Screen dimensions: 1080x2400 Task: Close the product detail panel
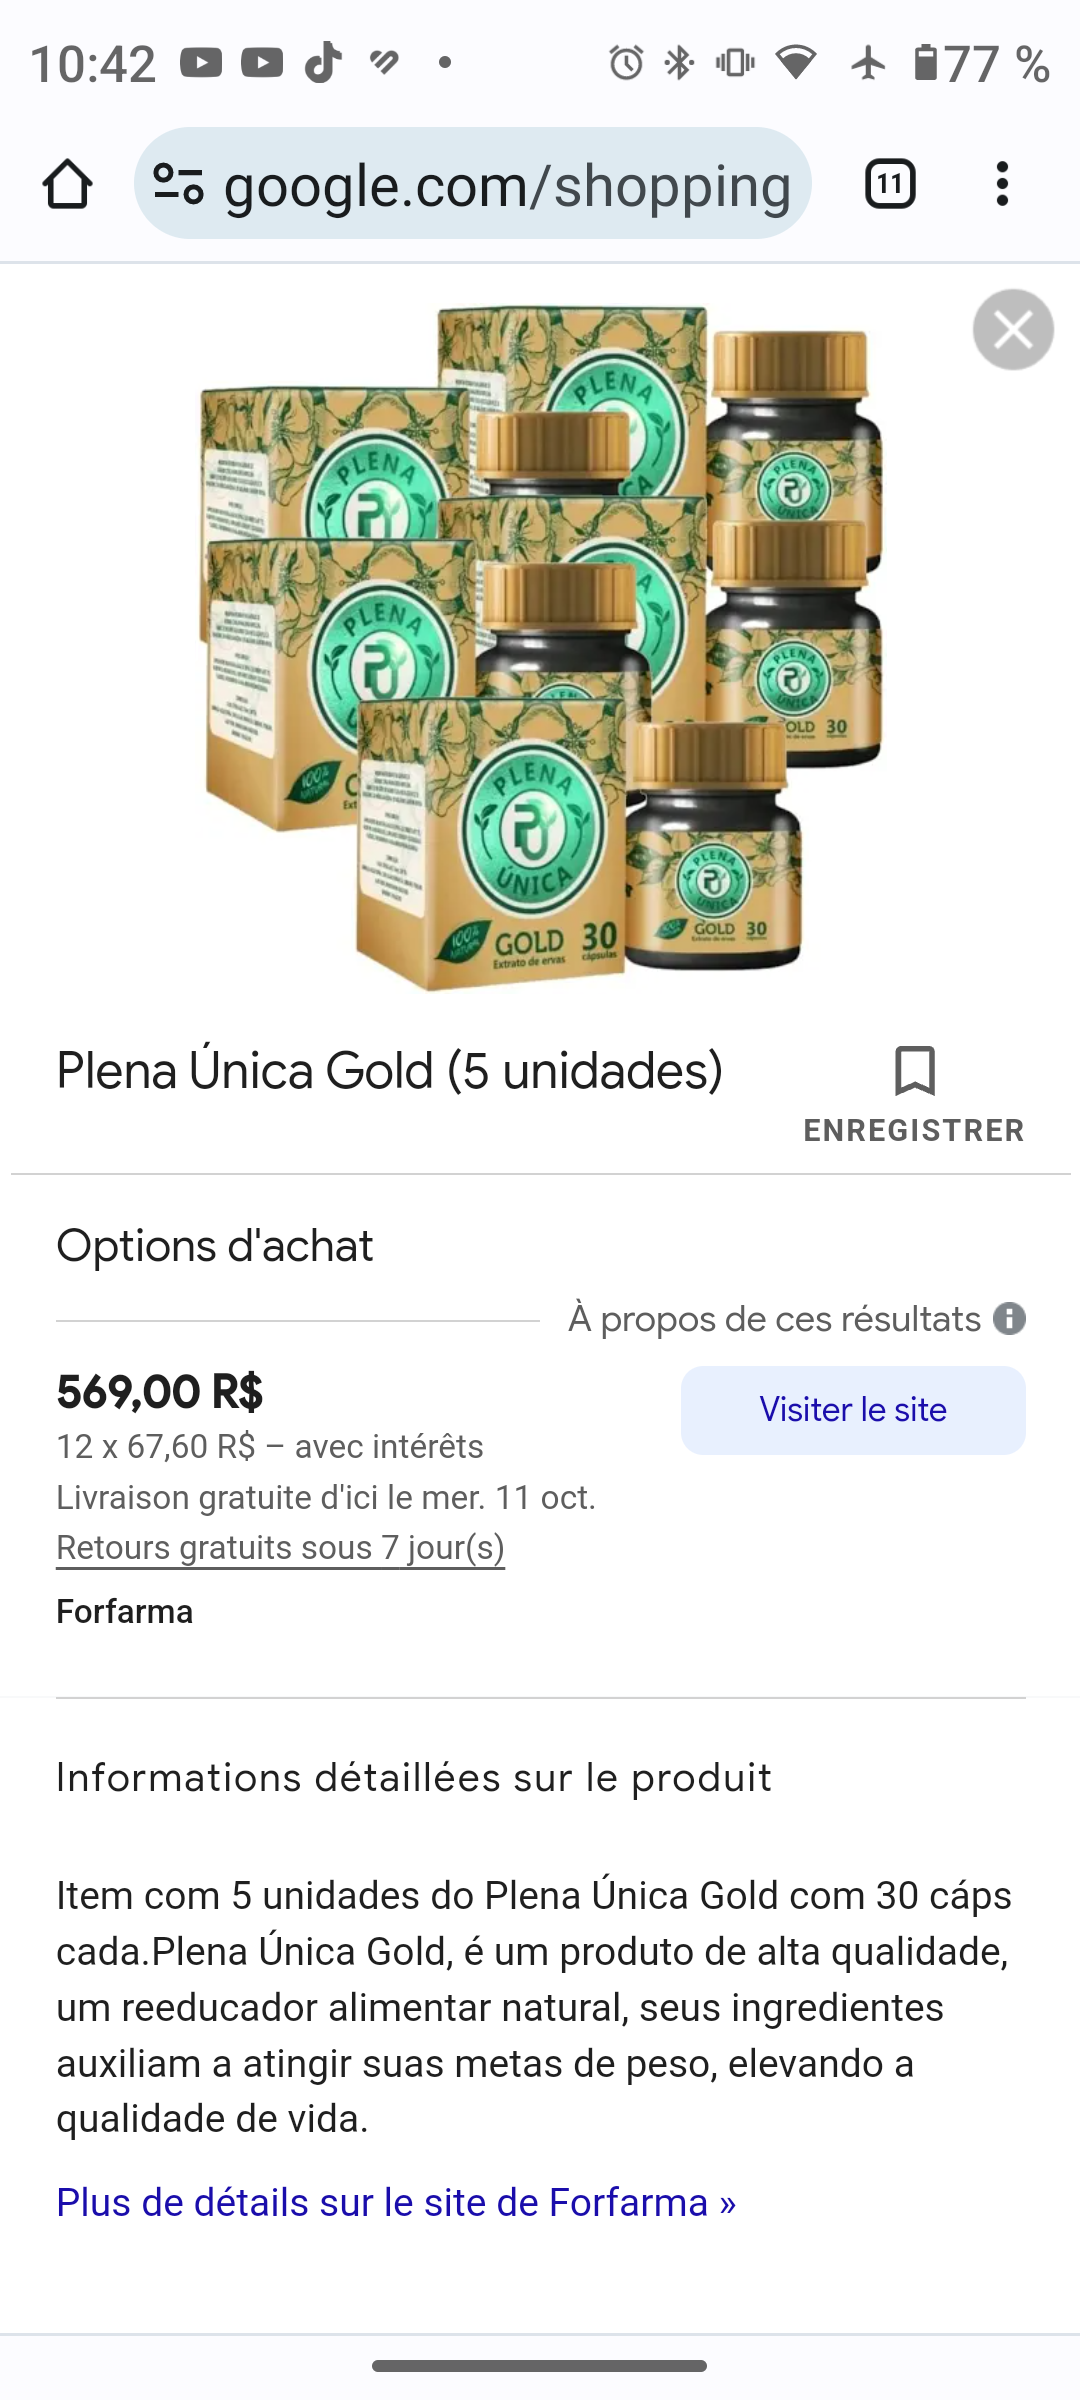coord(1013,330)
